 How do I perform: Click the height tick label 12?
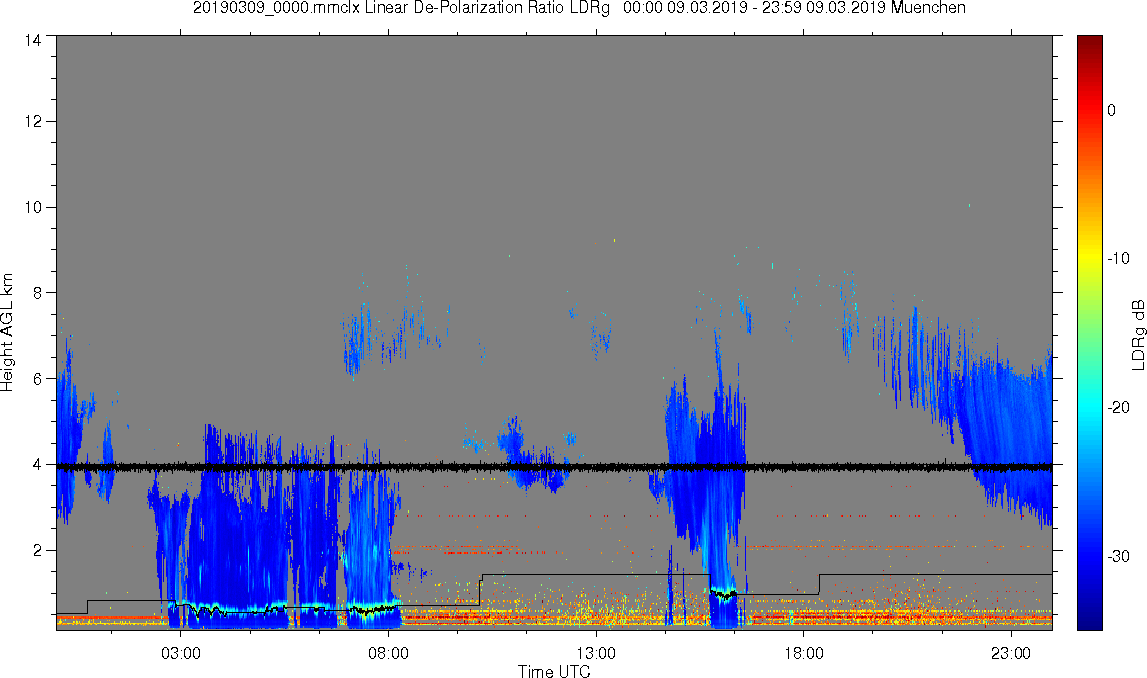(x=33, y=121)
